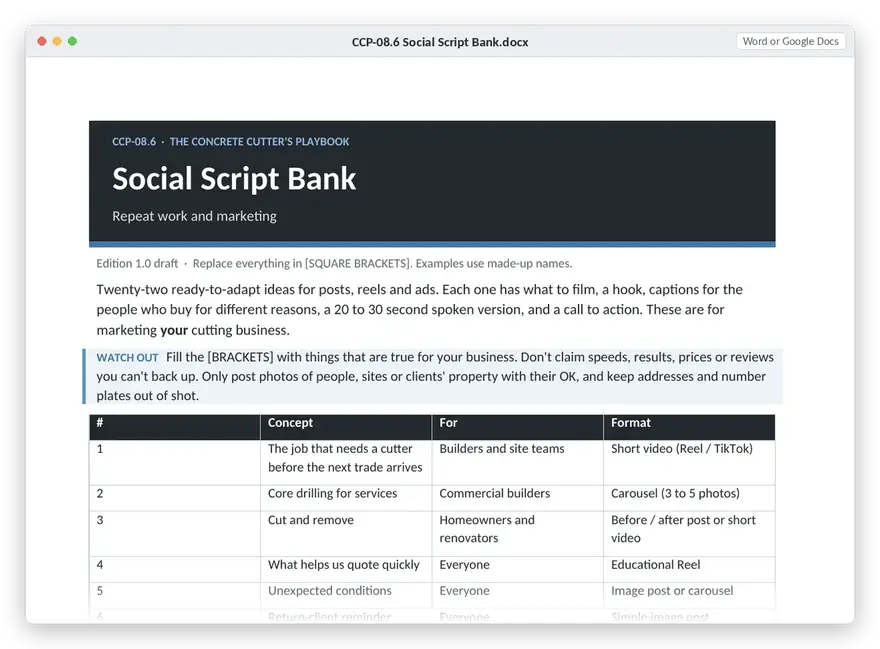Click the 'WATCH OUT' callout label

(127, 358)
